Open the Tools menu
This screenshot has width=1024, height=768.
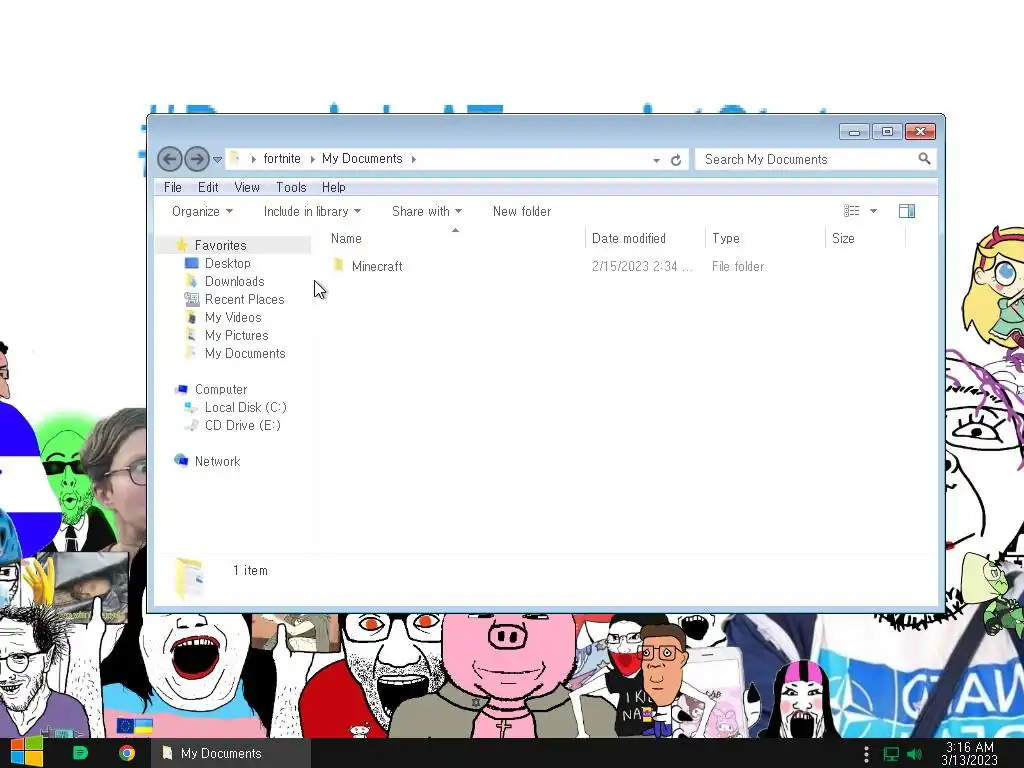tap(291, 187)
